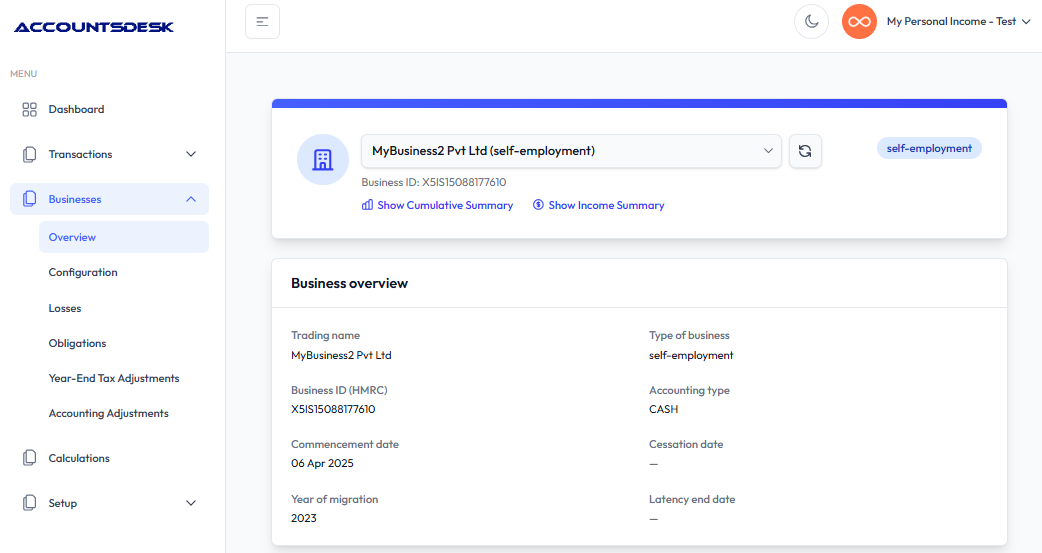Screen dimensions: 1042x553
Task: Click the trading name value MyBusiness2 Pvt Ltd
Action: pos(341,355)
